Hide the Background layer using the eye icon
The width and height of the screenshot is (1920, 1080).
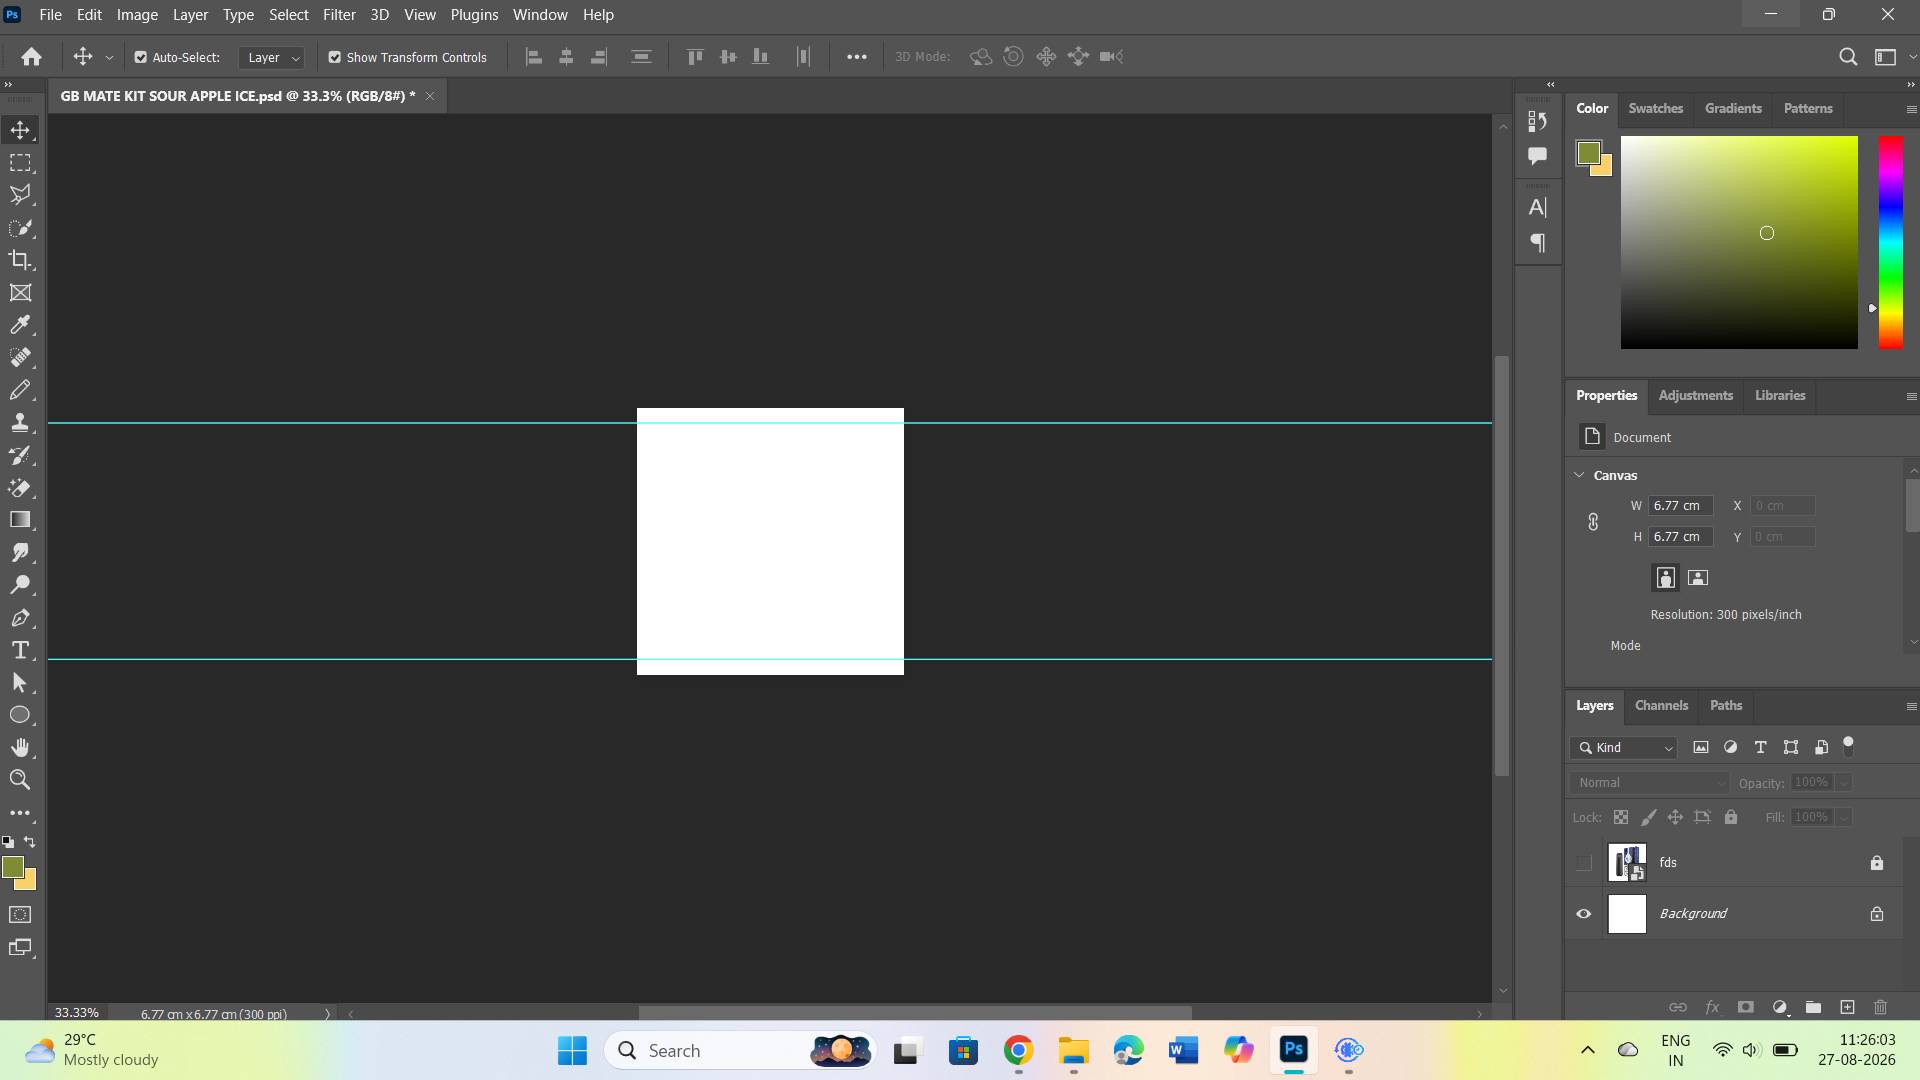1584,914
